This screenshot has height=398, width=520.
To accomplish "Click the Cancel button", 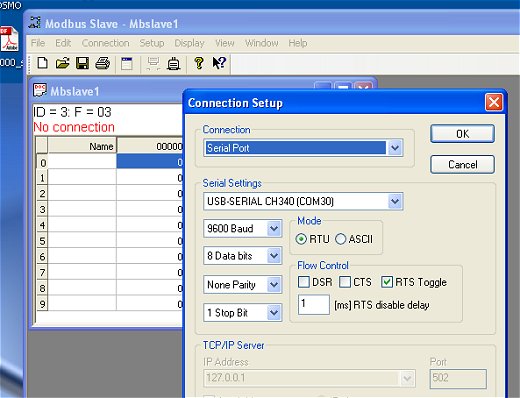I will 462,164.
